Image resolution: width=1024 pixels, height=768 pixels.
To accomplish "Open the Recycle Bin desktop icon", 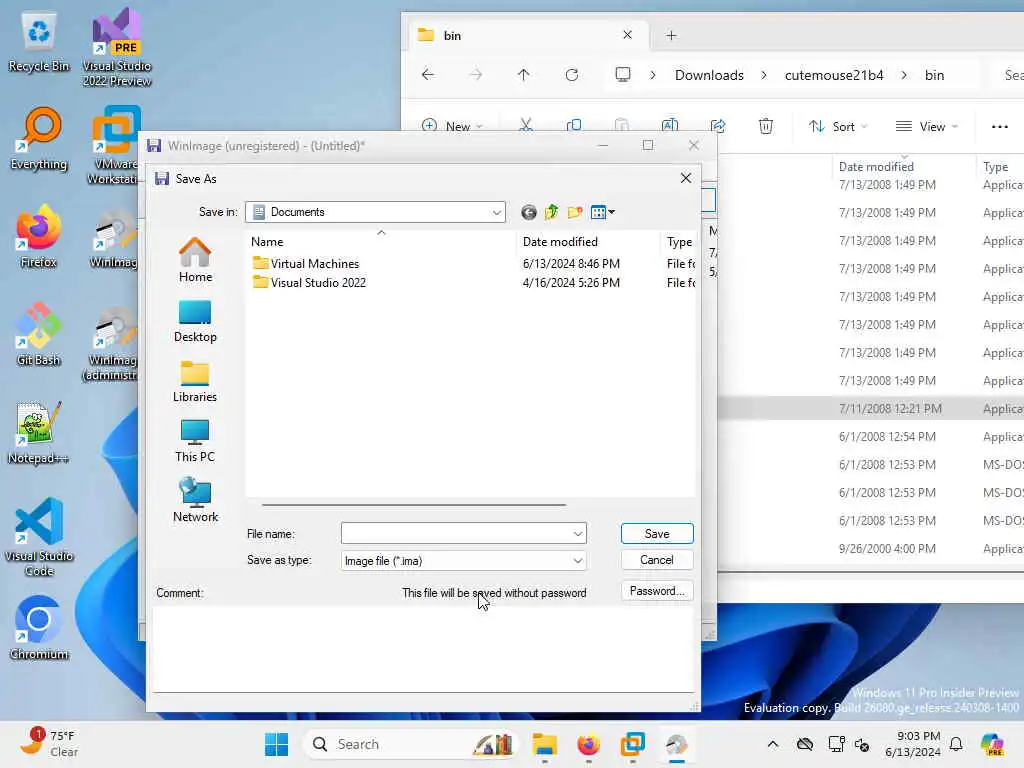I will pyautogui.click(x=39, y=41).
